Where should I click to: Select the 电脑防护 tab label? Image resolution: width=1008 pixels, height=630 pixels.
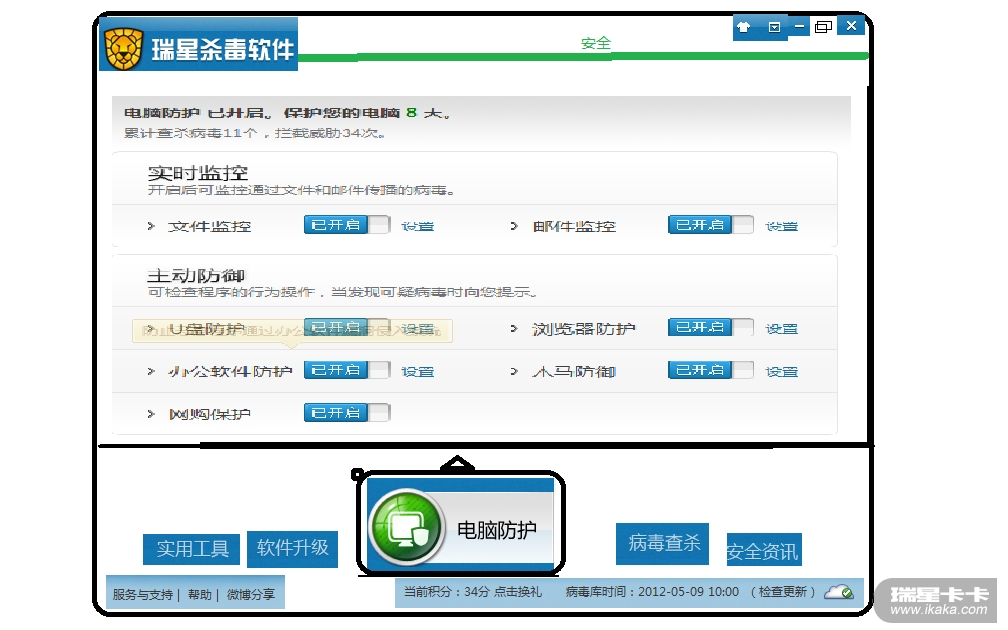(496, 530)
